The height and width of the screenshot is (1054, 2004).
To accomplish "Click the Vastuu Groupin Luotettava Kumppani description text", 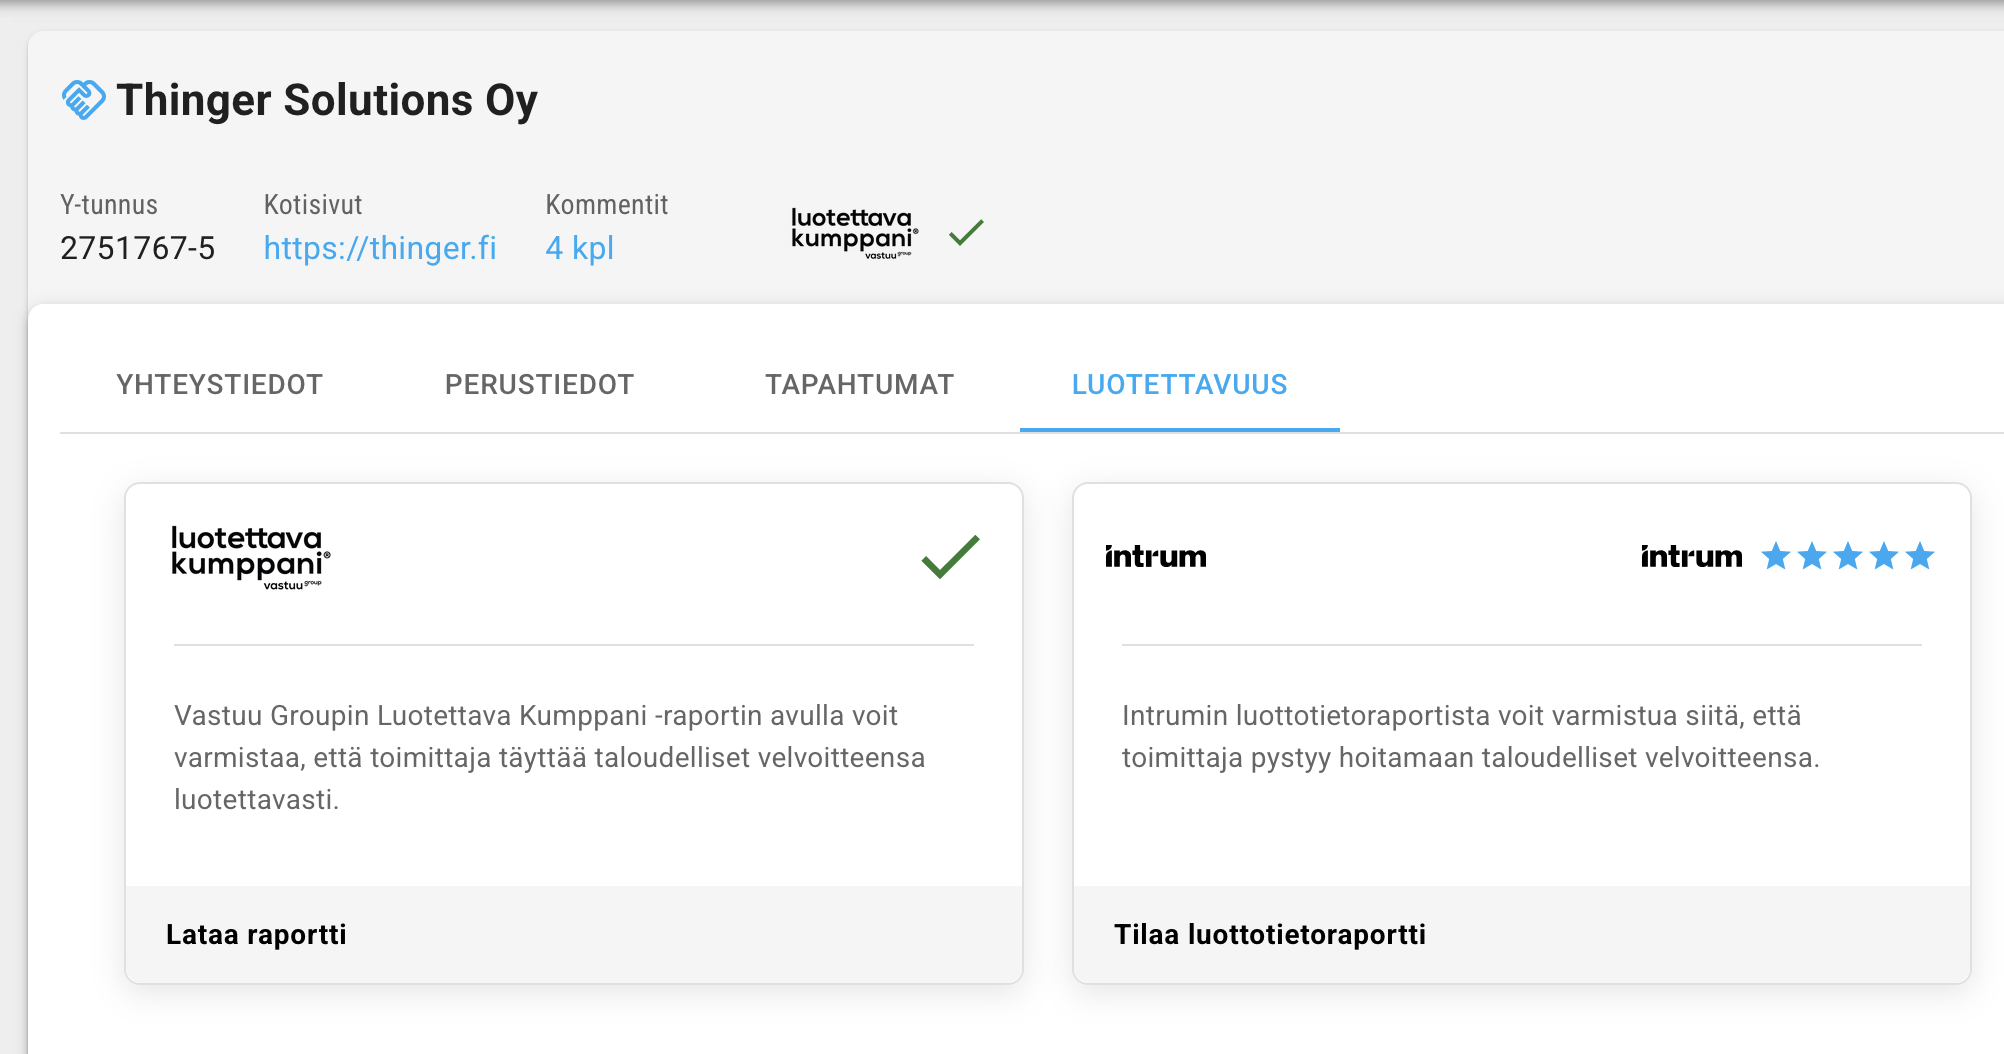I will [549, 757].
